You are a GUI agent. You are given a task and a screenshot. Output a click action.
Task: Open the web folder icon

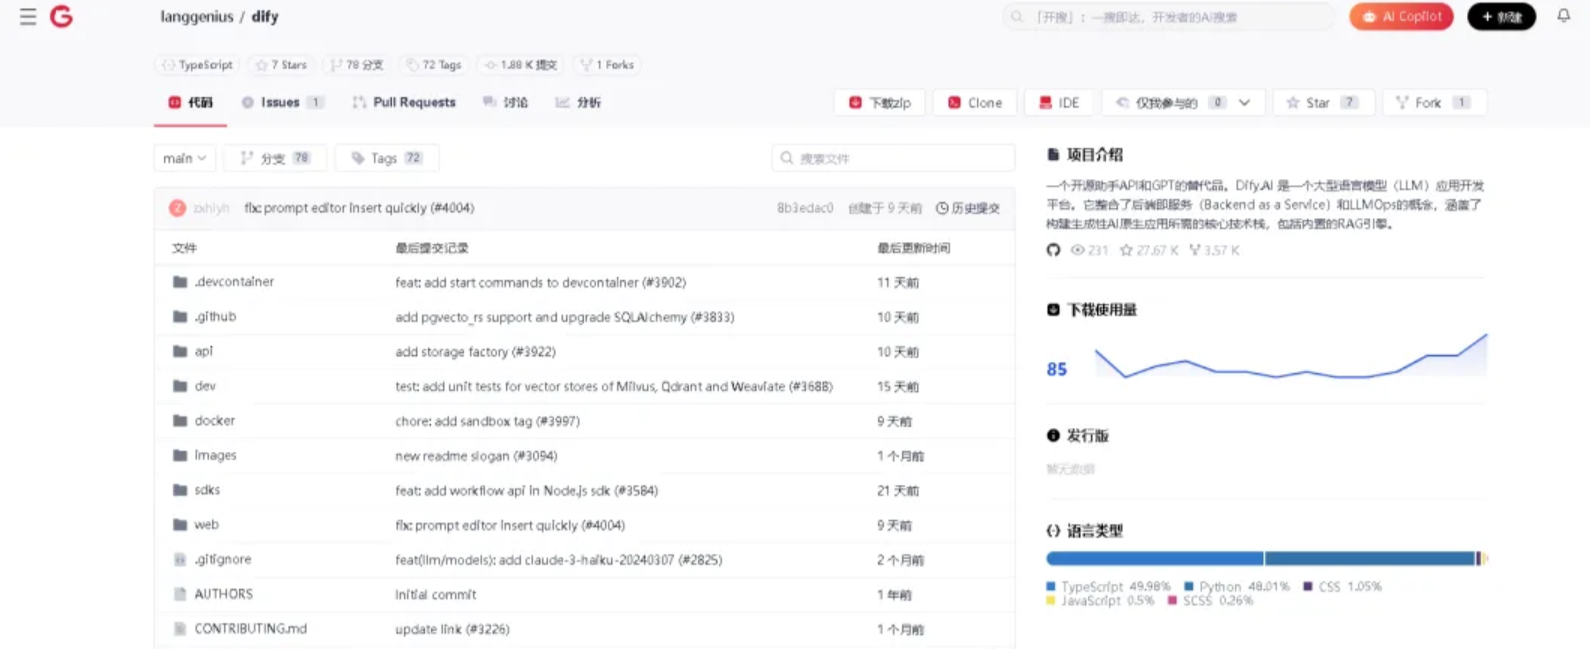pyautogui.click(x=180, y=525)
